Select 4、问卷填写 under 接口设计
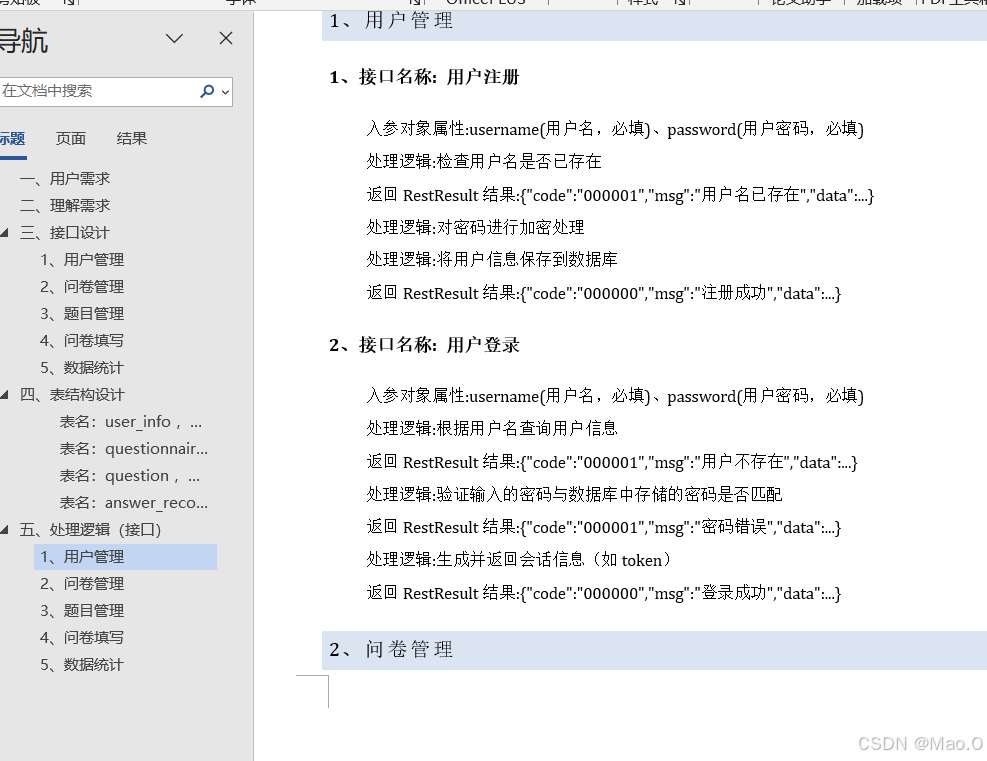 (82, 341)
